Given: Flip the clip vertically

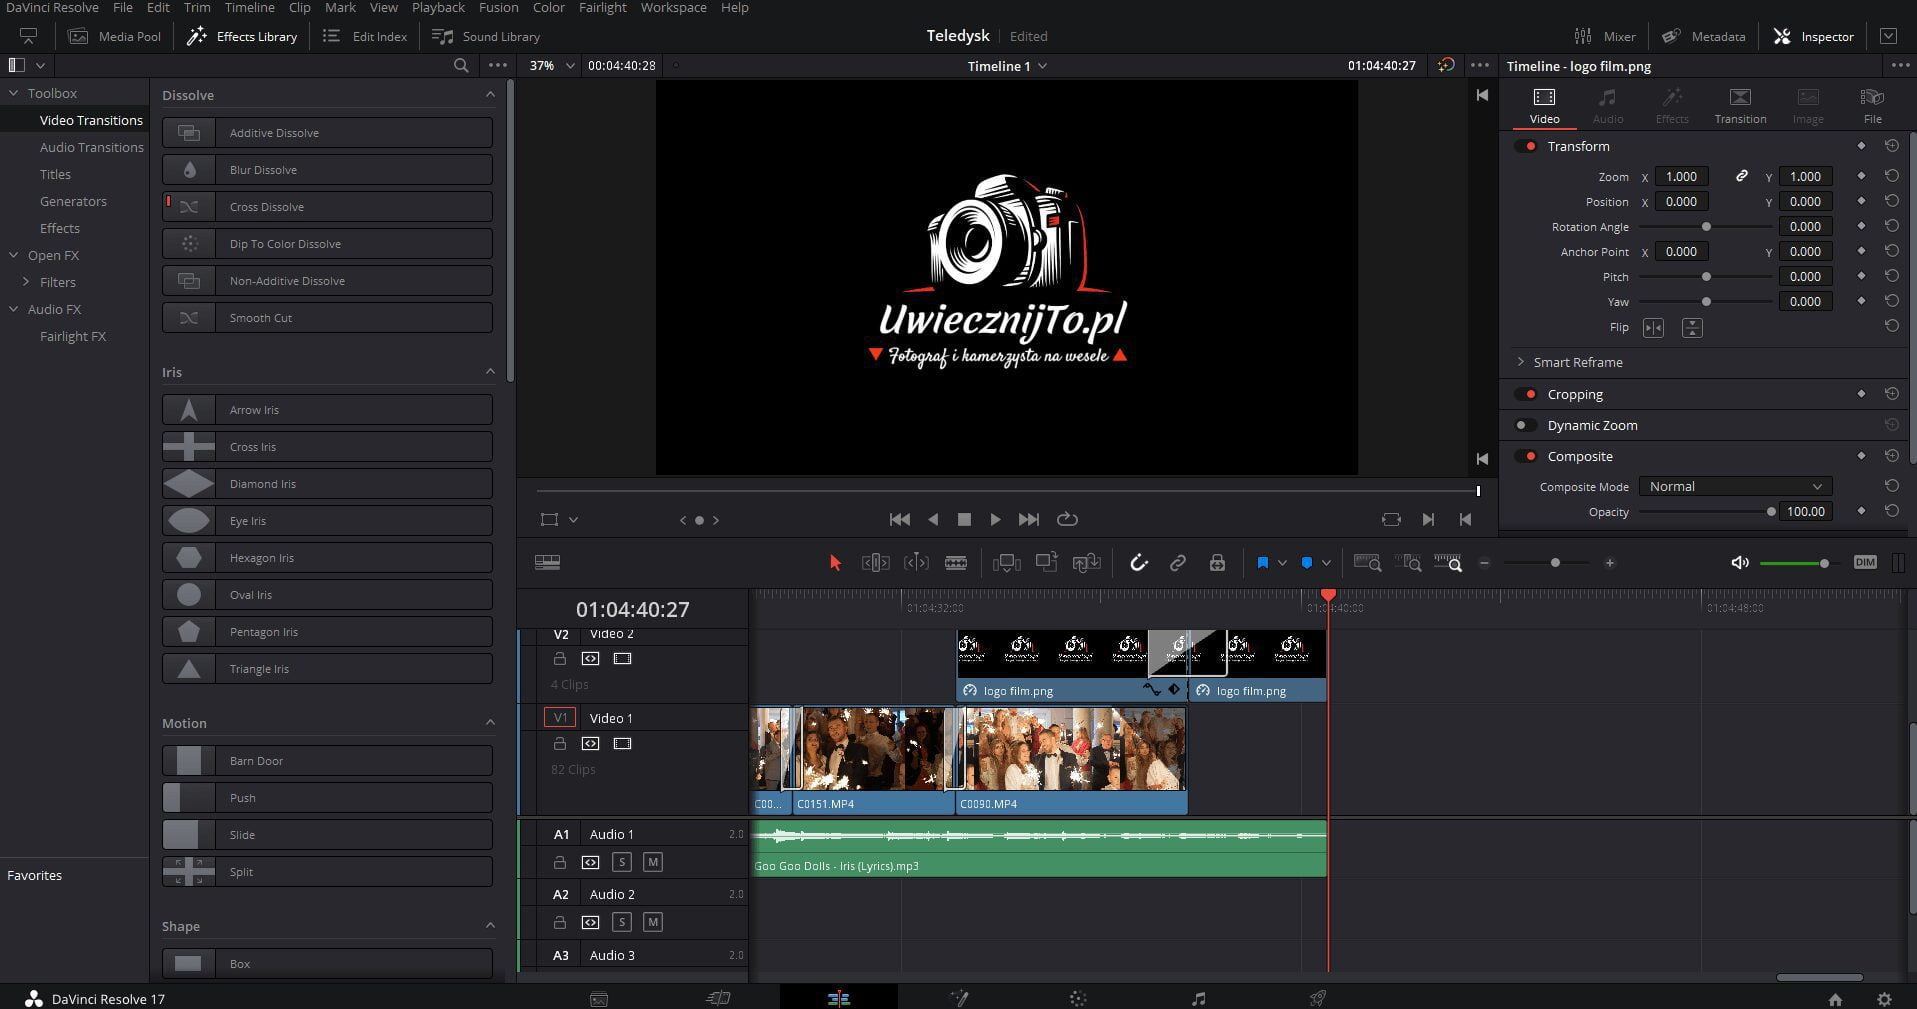Looking at the screenshot, I should [x=1692, y=328].
